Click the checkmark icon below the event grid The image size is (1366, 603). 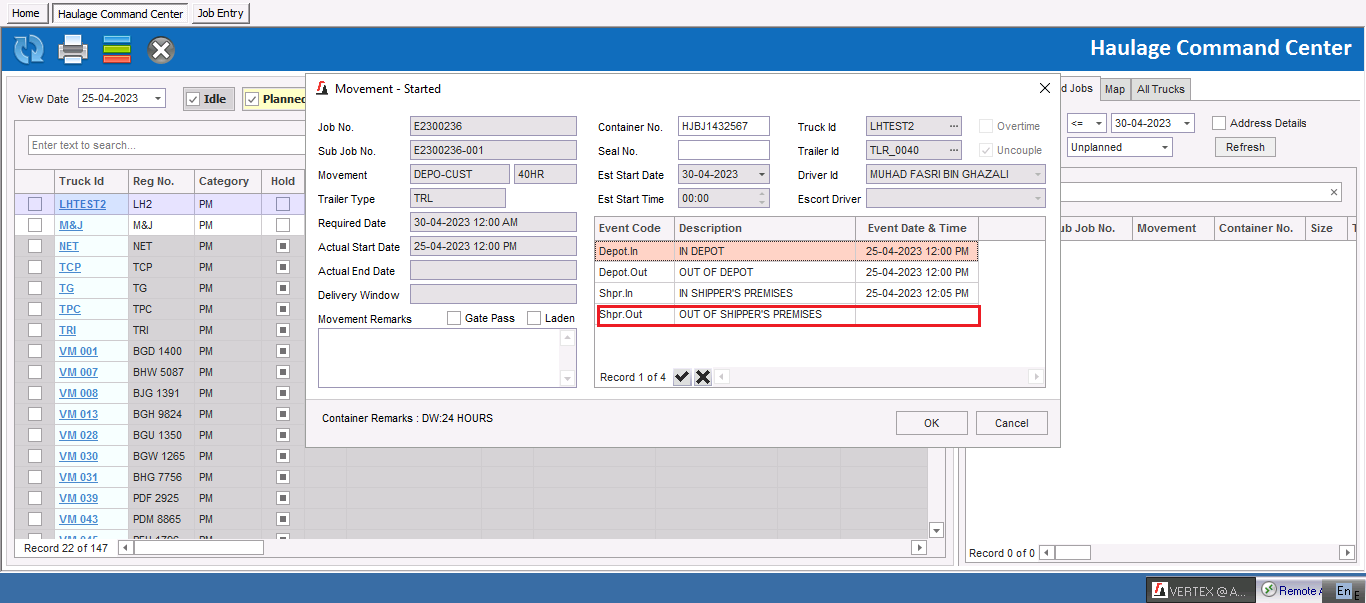[x=682, y=377]
